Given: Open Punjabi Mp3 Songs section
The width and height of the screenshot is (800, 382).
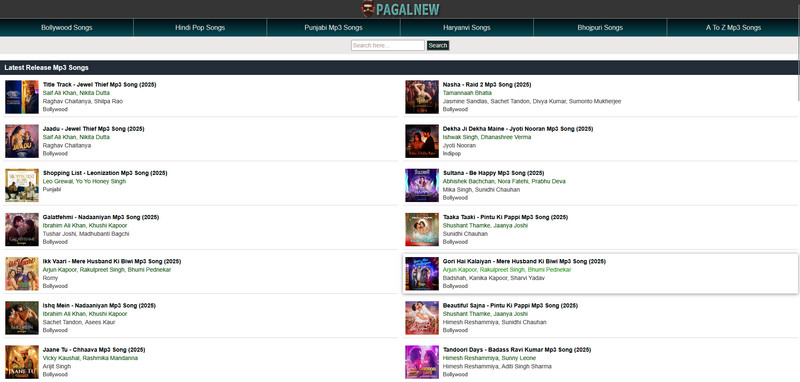Looking at the screenshot, I should (333, 28).
